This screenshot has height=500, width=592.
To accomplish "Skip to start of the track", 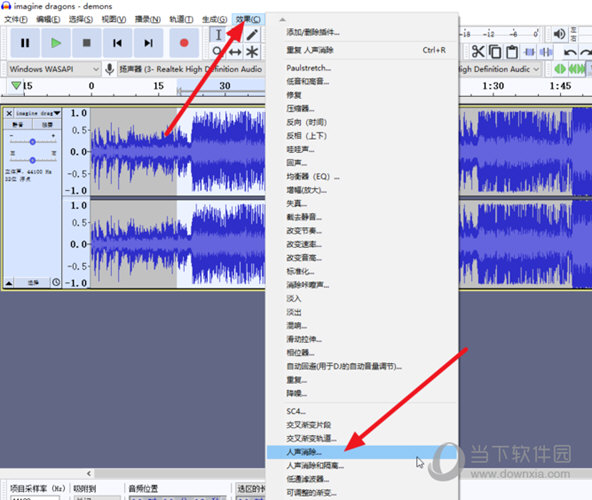I will pos(117,43).
